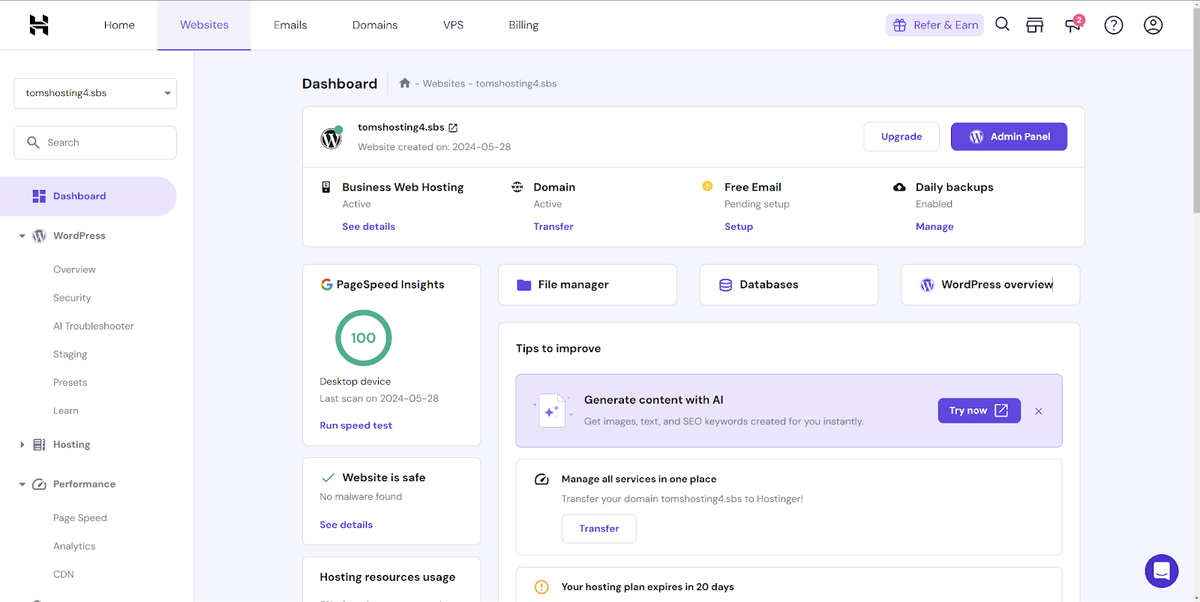The height and width of the screenshot is (602, 1200).
Task: Open the Hostinger marketplace icon
Action: tap(1035, 24)
